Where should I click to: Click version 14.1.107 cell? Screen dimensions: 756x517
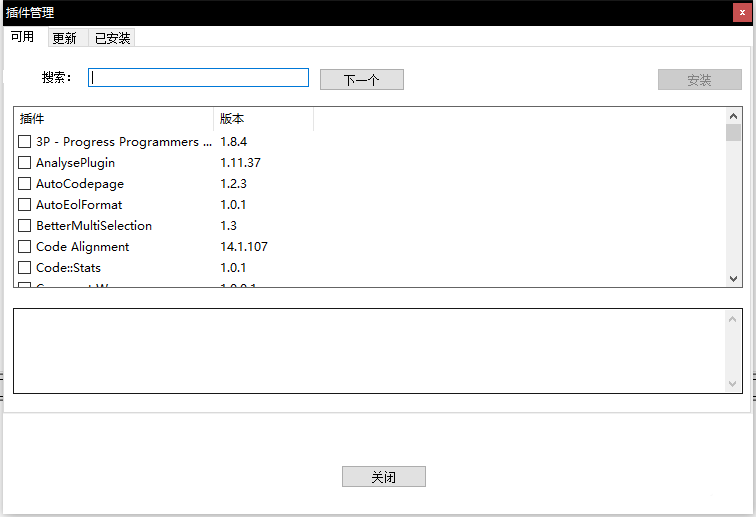244,246
